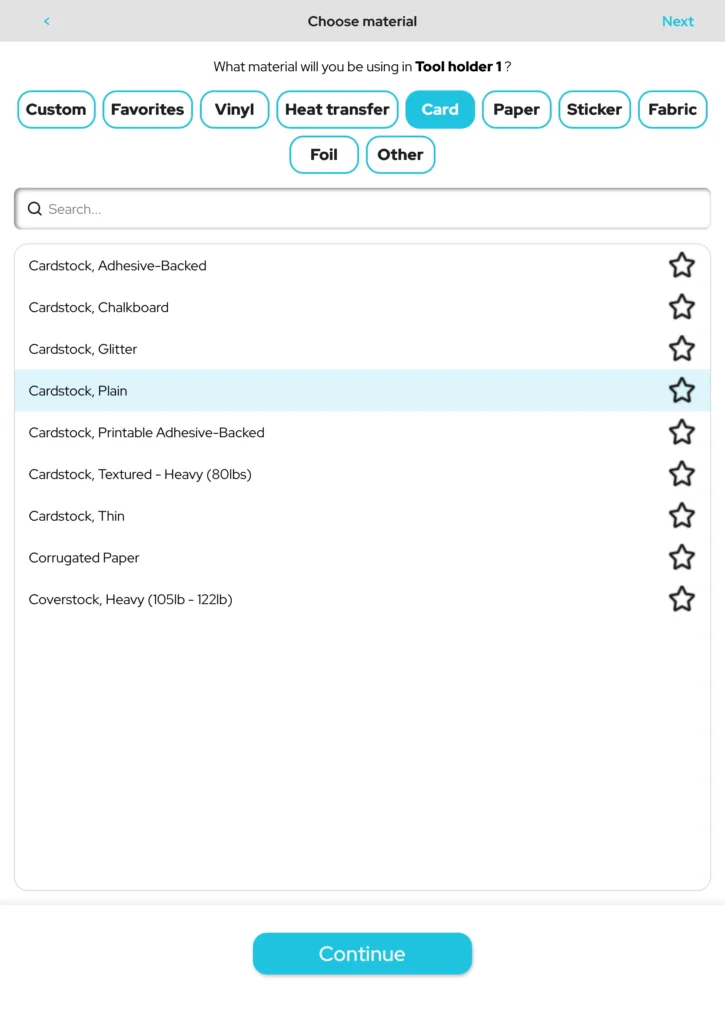The height and width of the screenshot is (1024, 725).
Task: Favorite Cardstock, Textured - Heavy (80lbs)
Action: click(x=681, y=474)
